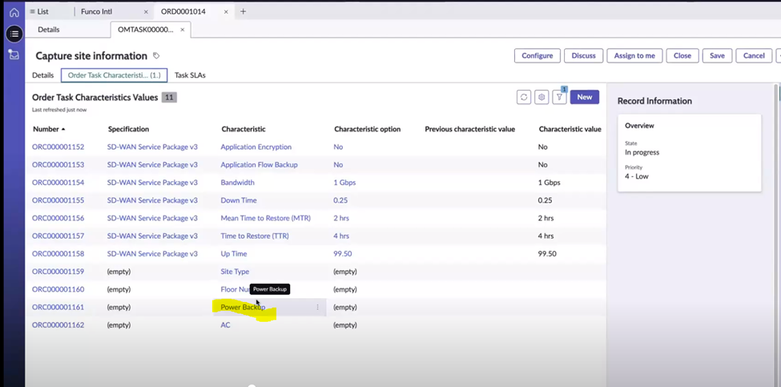Open the Down Time characteristic
The height and width of the screenshot is (387, 781).
point(239,200)
